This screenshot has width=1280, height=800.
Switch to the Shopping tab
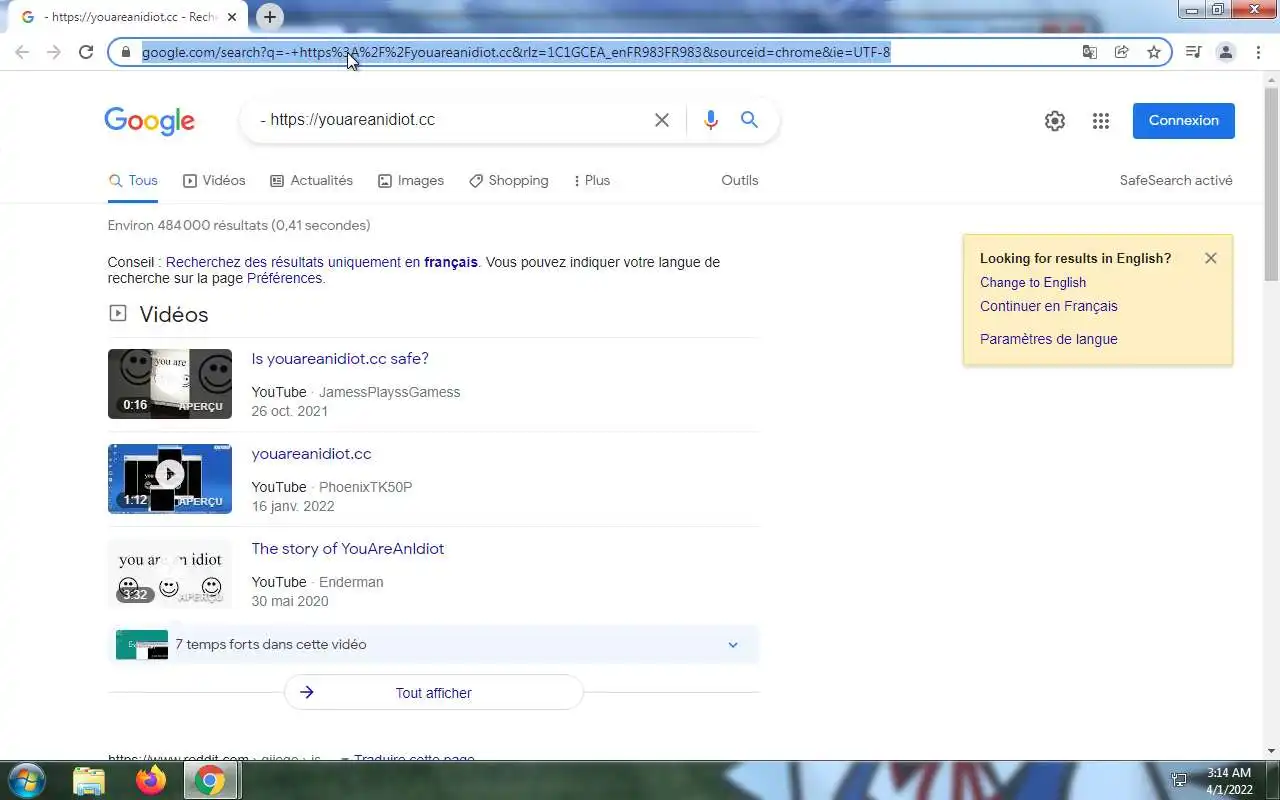tap(509, 181)
